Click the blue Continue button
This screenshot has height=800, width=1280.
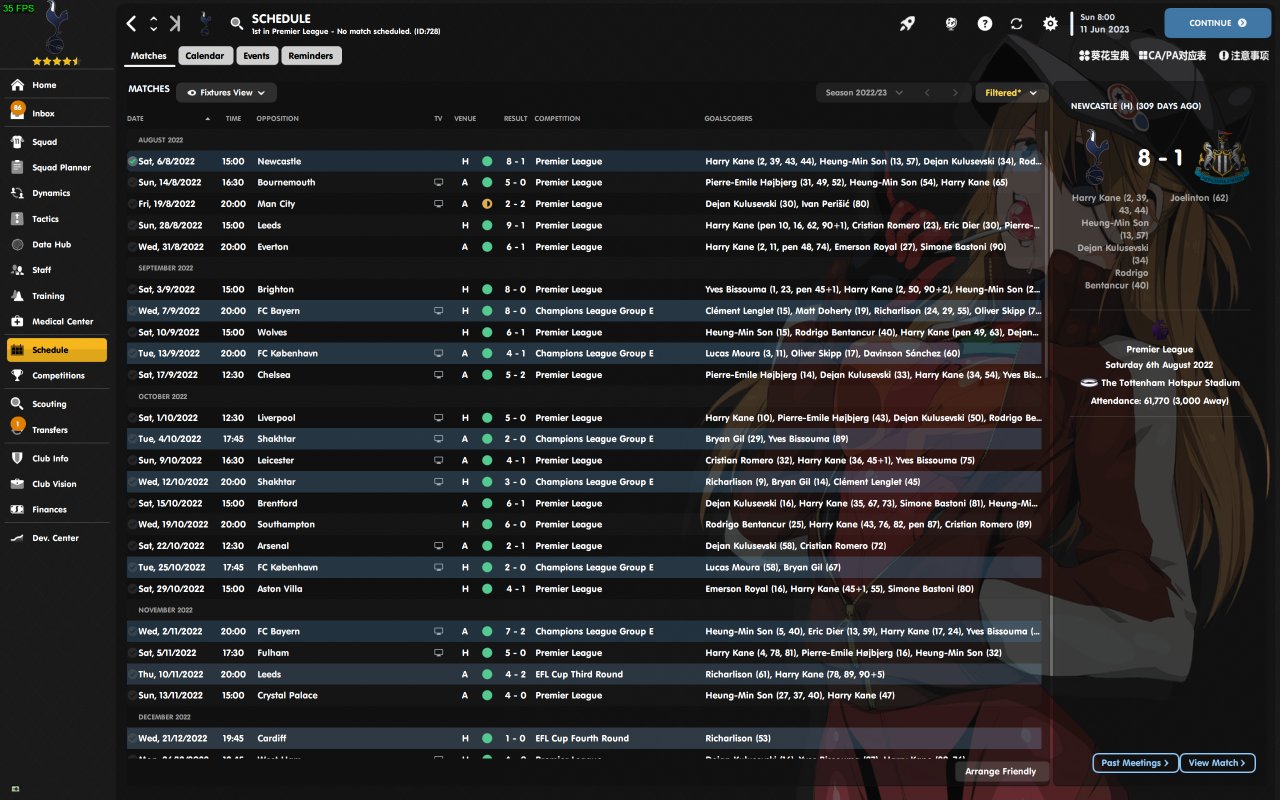(x=1217, y=23)
